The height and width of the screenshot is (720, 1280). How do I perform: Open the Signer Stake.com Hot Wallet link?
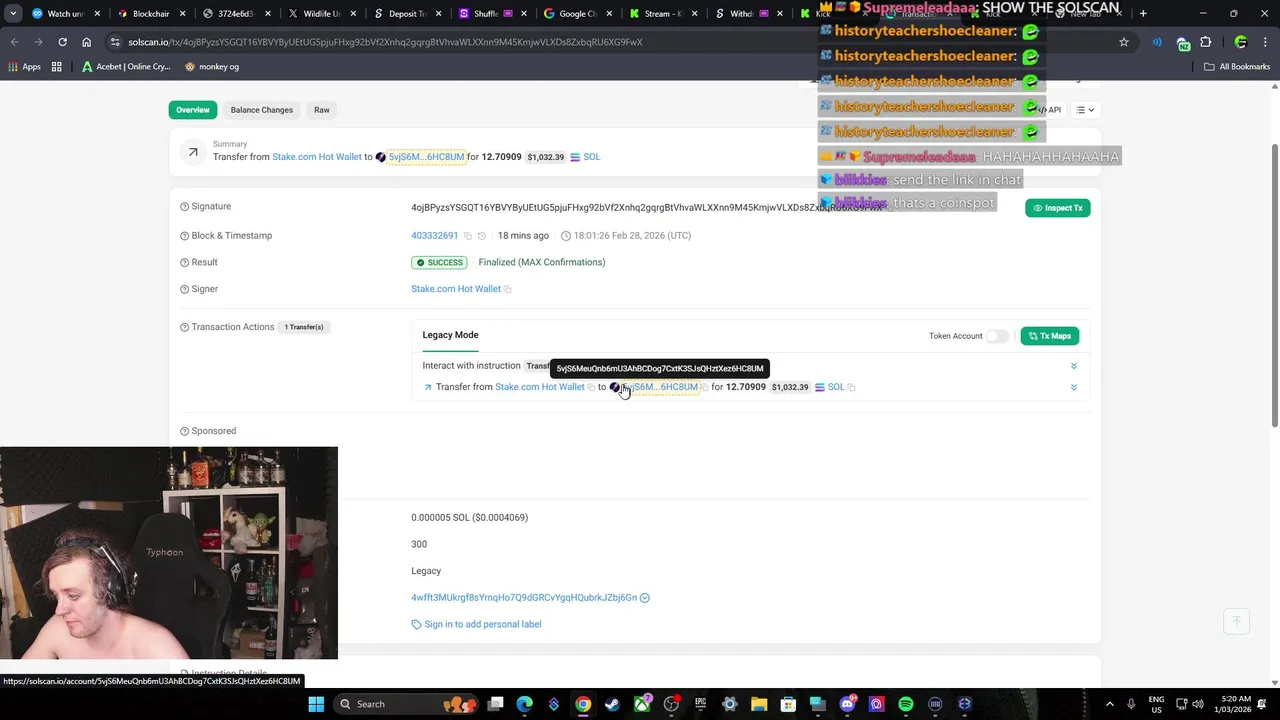[x=456, y=289]
